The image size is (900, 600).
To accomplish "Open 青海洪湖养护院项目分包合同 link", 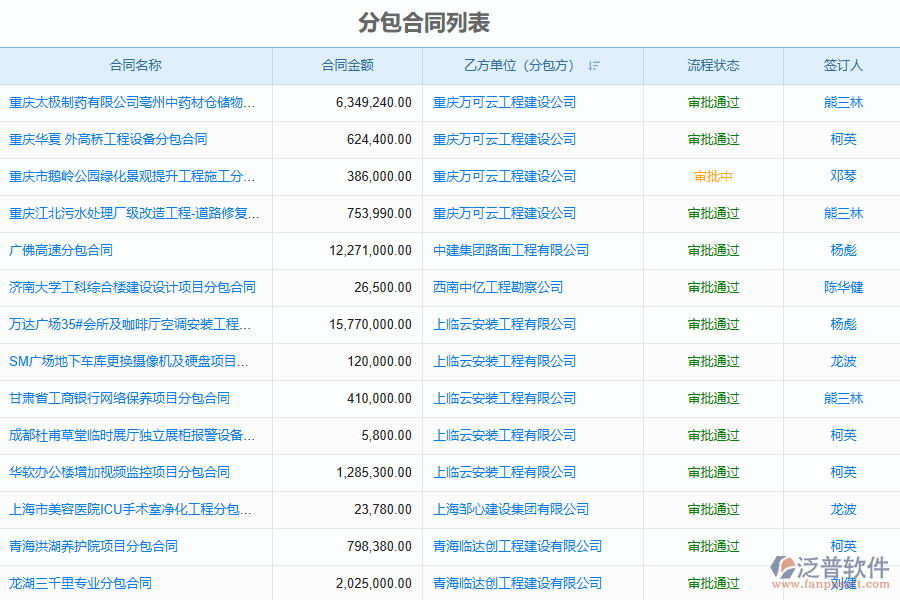I will coord(93,547).
